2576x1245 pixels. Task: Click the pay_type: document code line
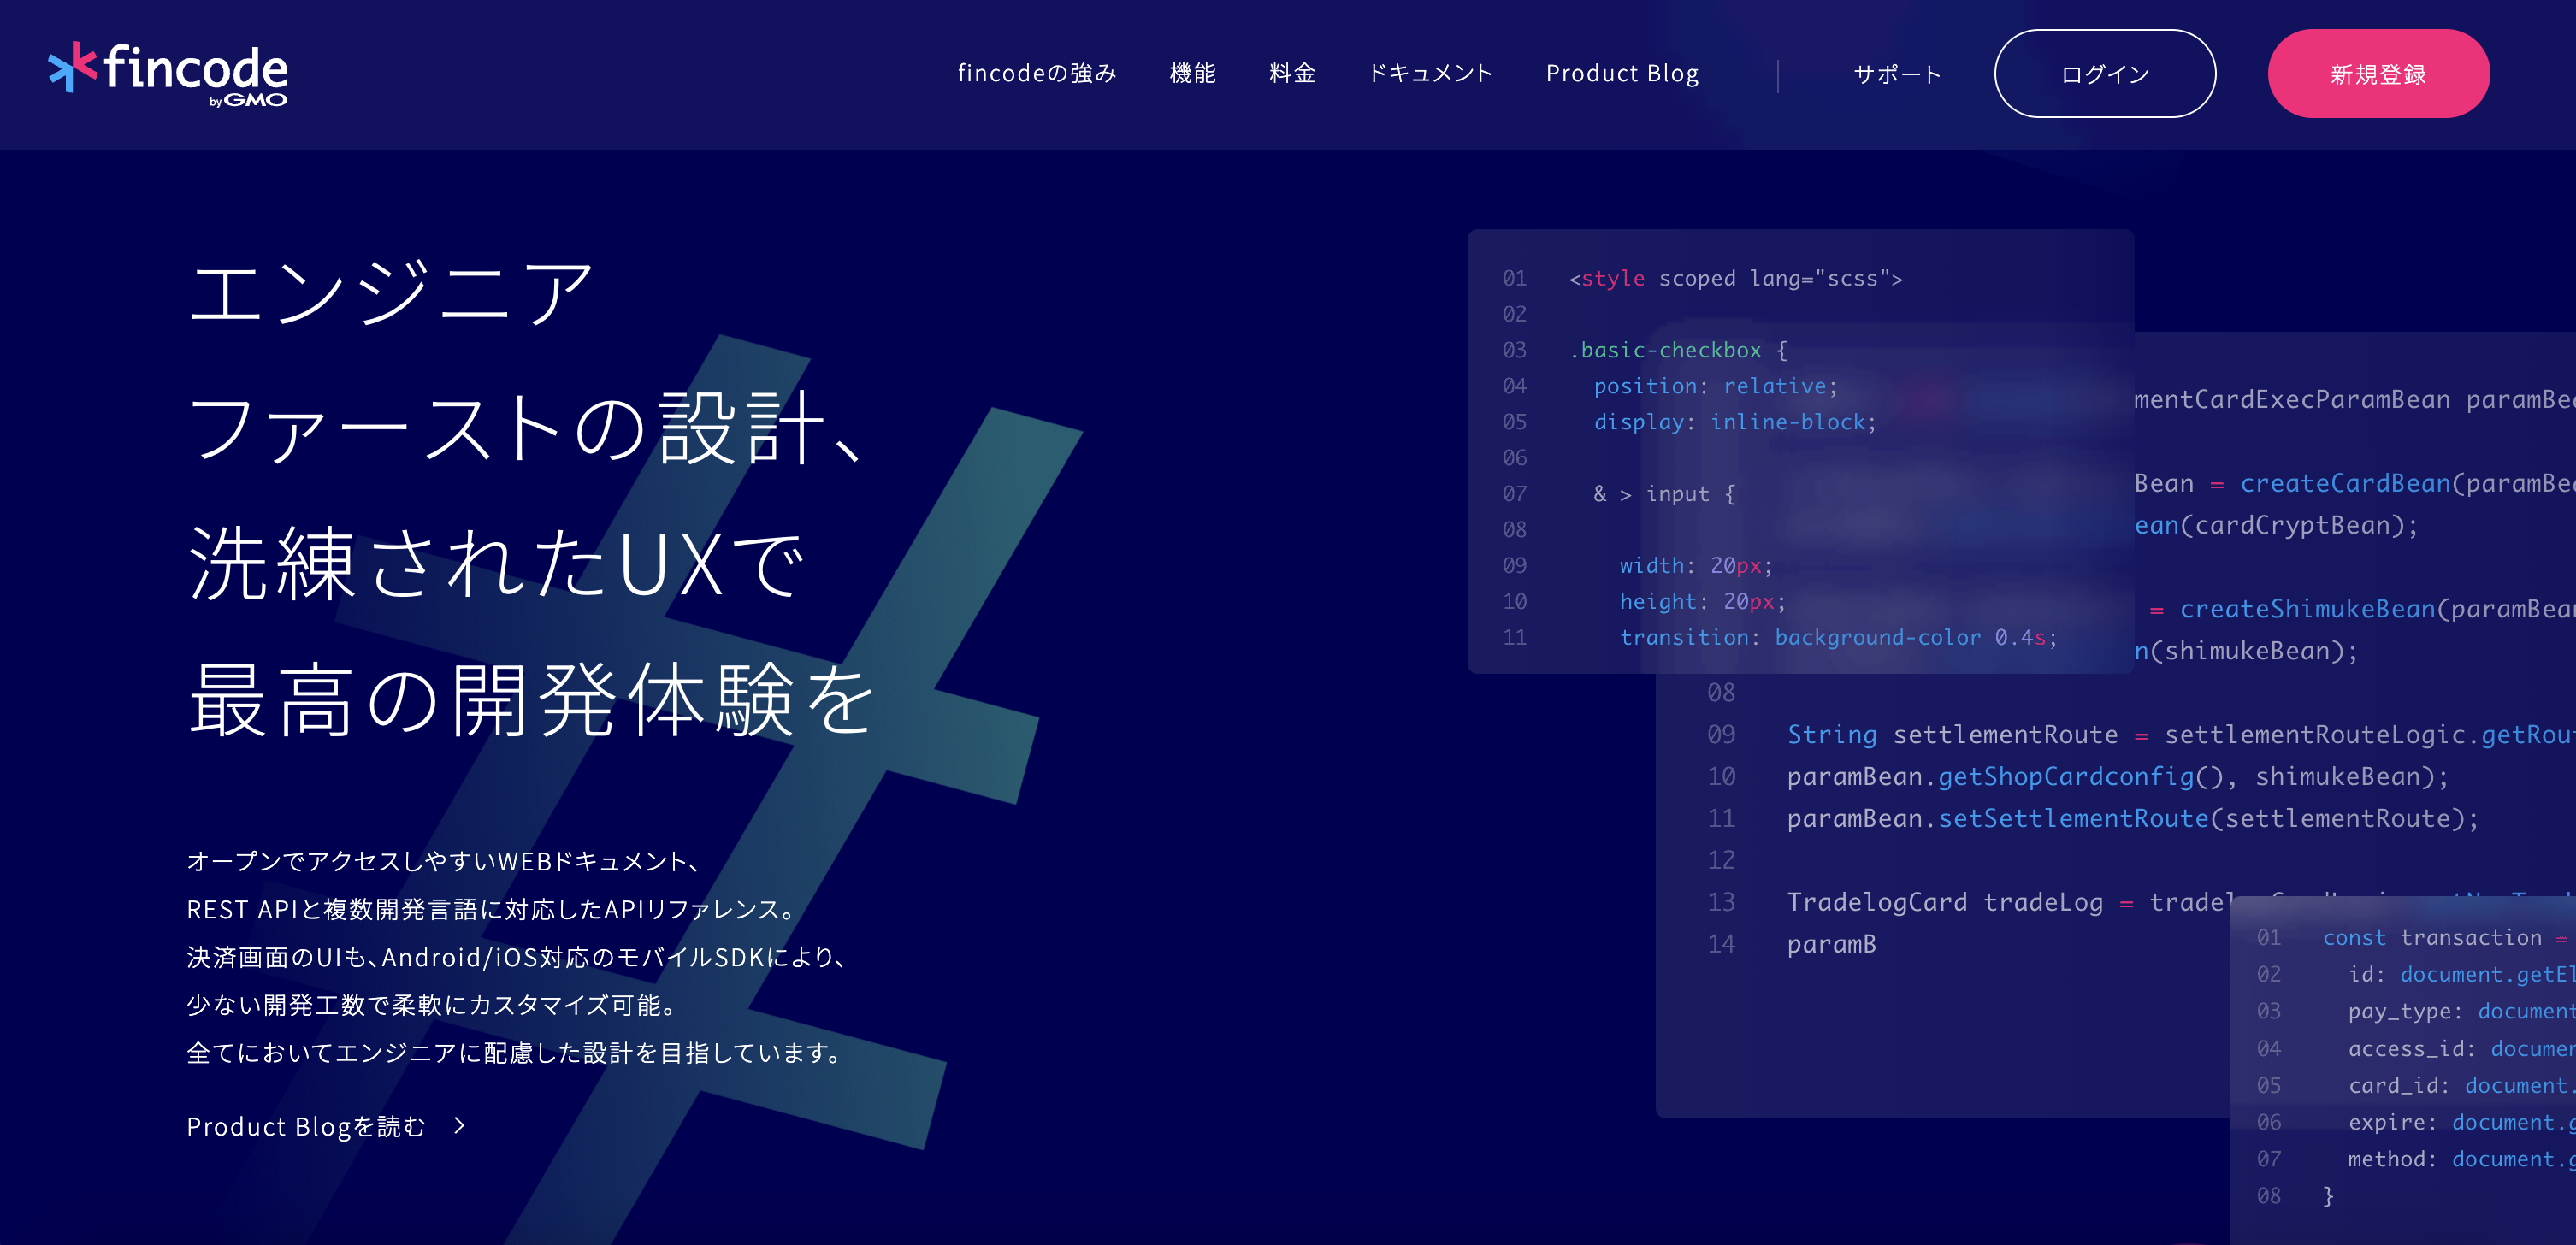click(2461, 1011)
